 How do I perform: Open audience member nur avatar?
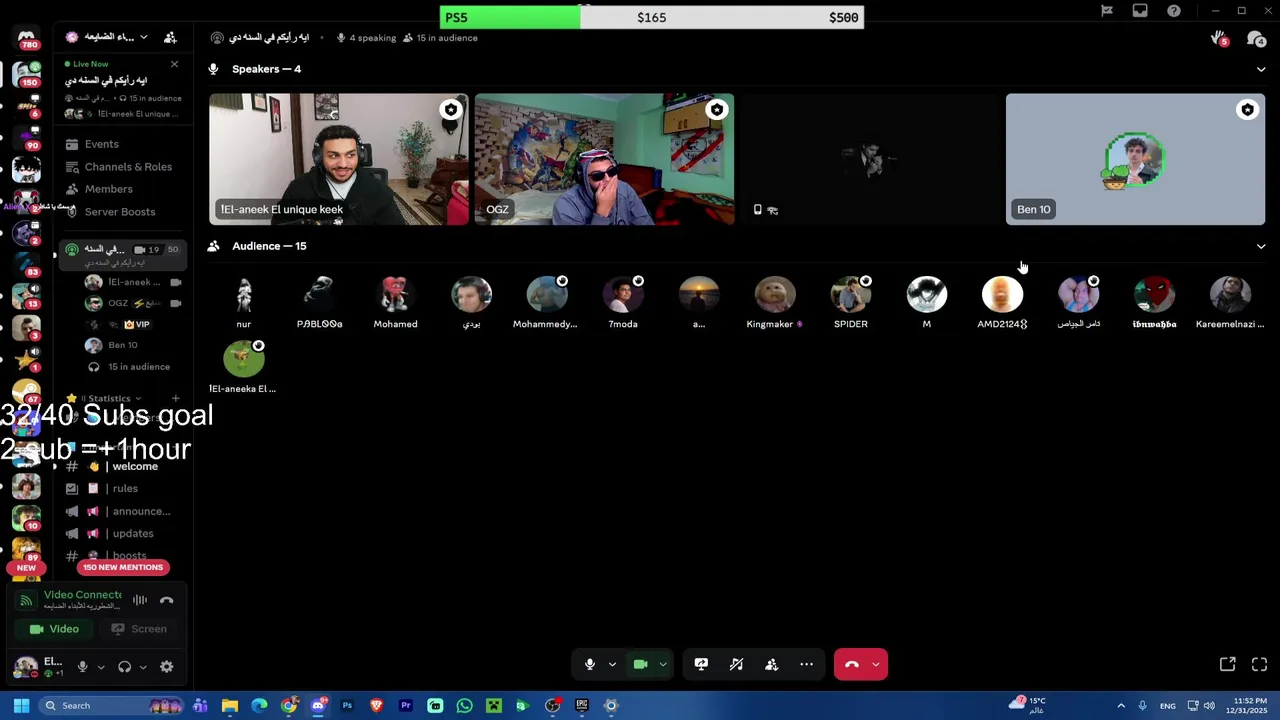(244, 295)
